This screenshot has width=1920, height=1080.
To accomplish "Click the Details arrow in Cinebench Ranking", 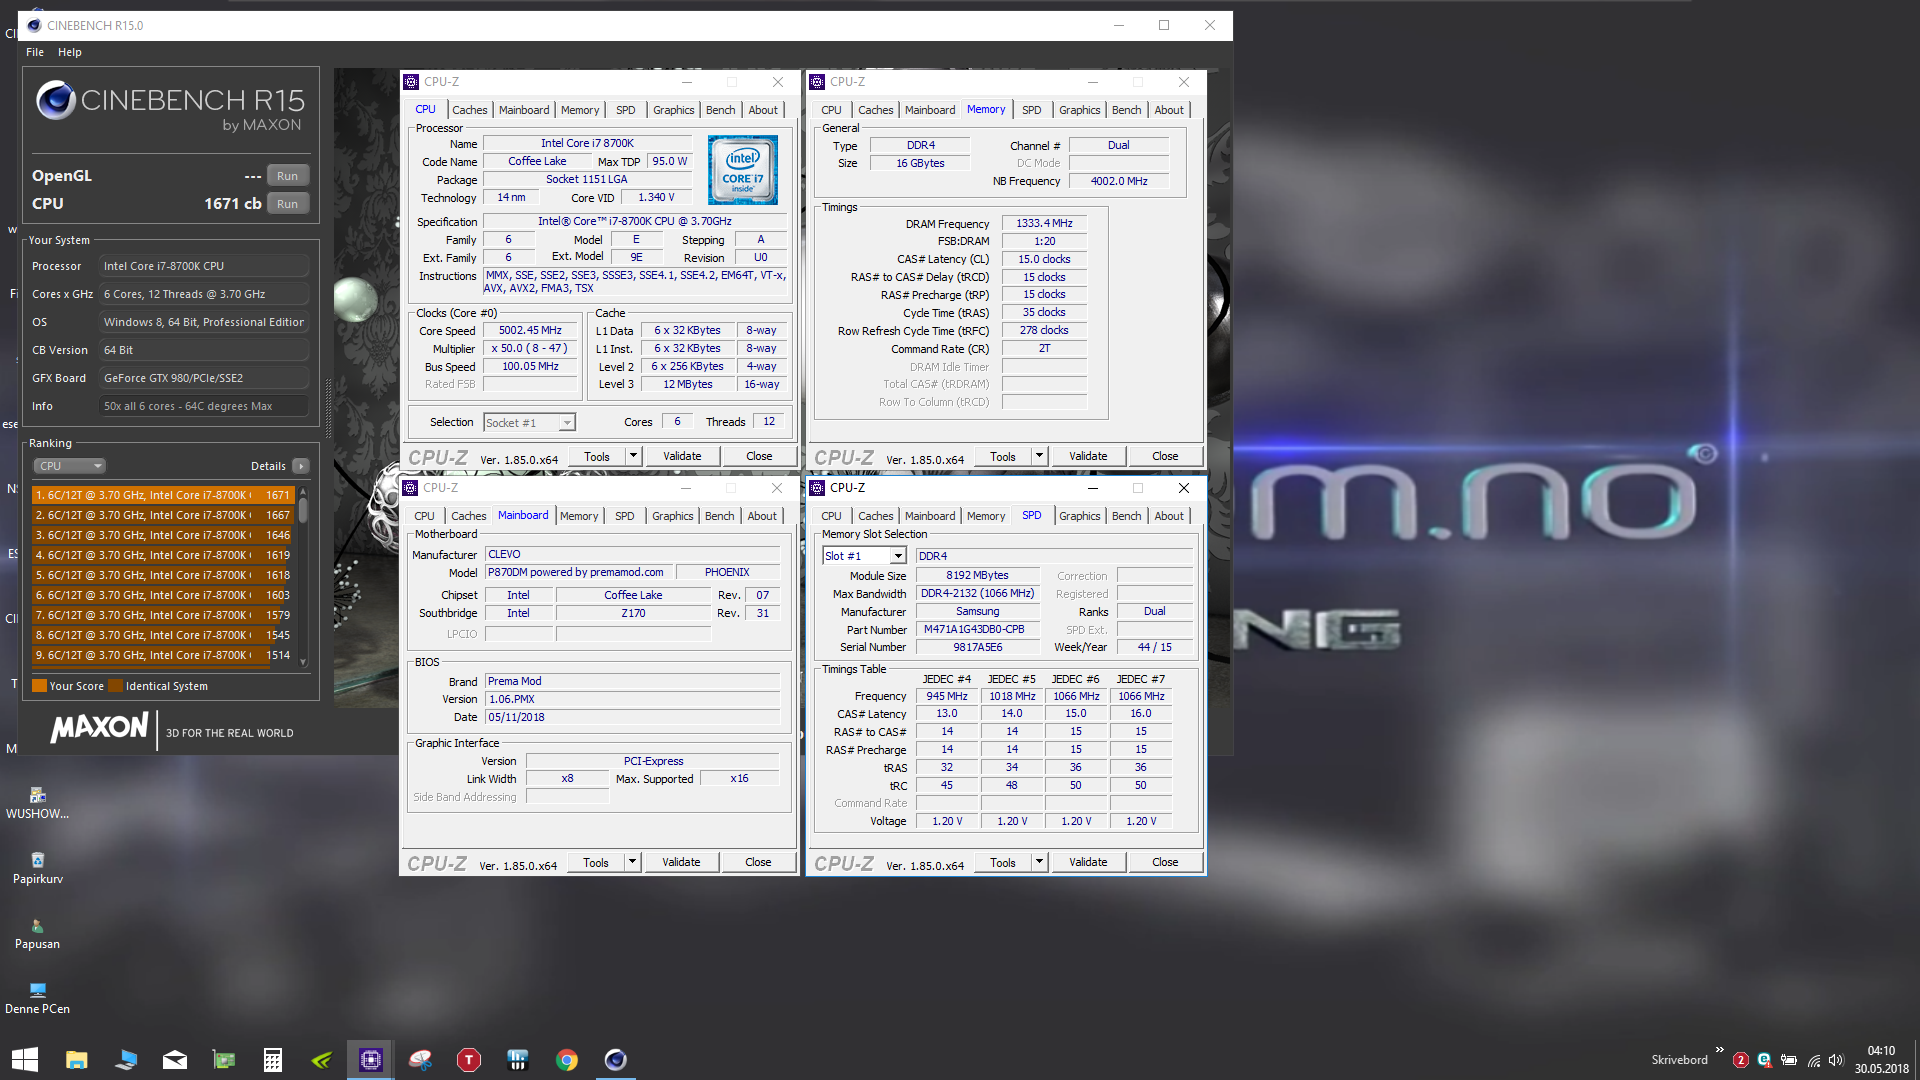I will click(x=300, y=466).
